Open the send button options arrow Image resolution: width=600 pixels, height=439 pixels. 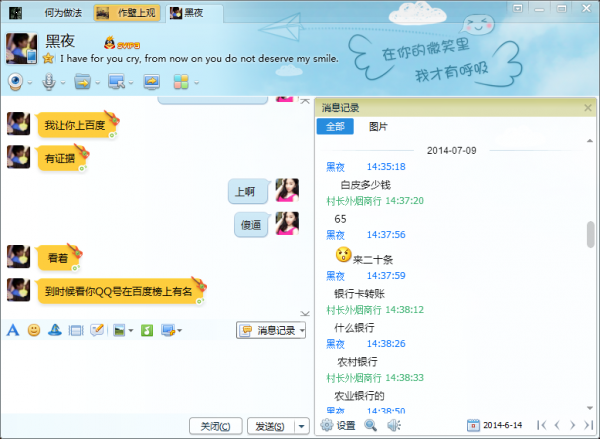(x=302, y=426)
